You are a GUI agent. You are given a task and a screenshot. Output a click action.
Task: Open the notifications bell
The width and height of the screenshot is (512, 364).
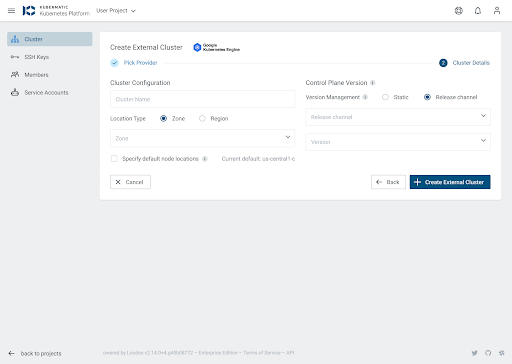pyautogui.click(x=478, y=11)
